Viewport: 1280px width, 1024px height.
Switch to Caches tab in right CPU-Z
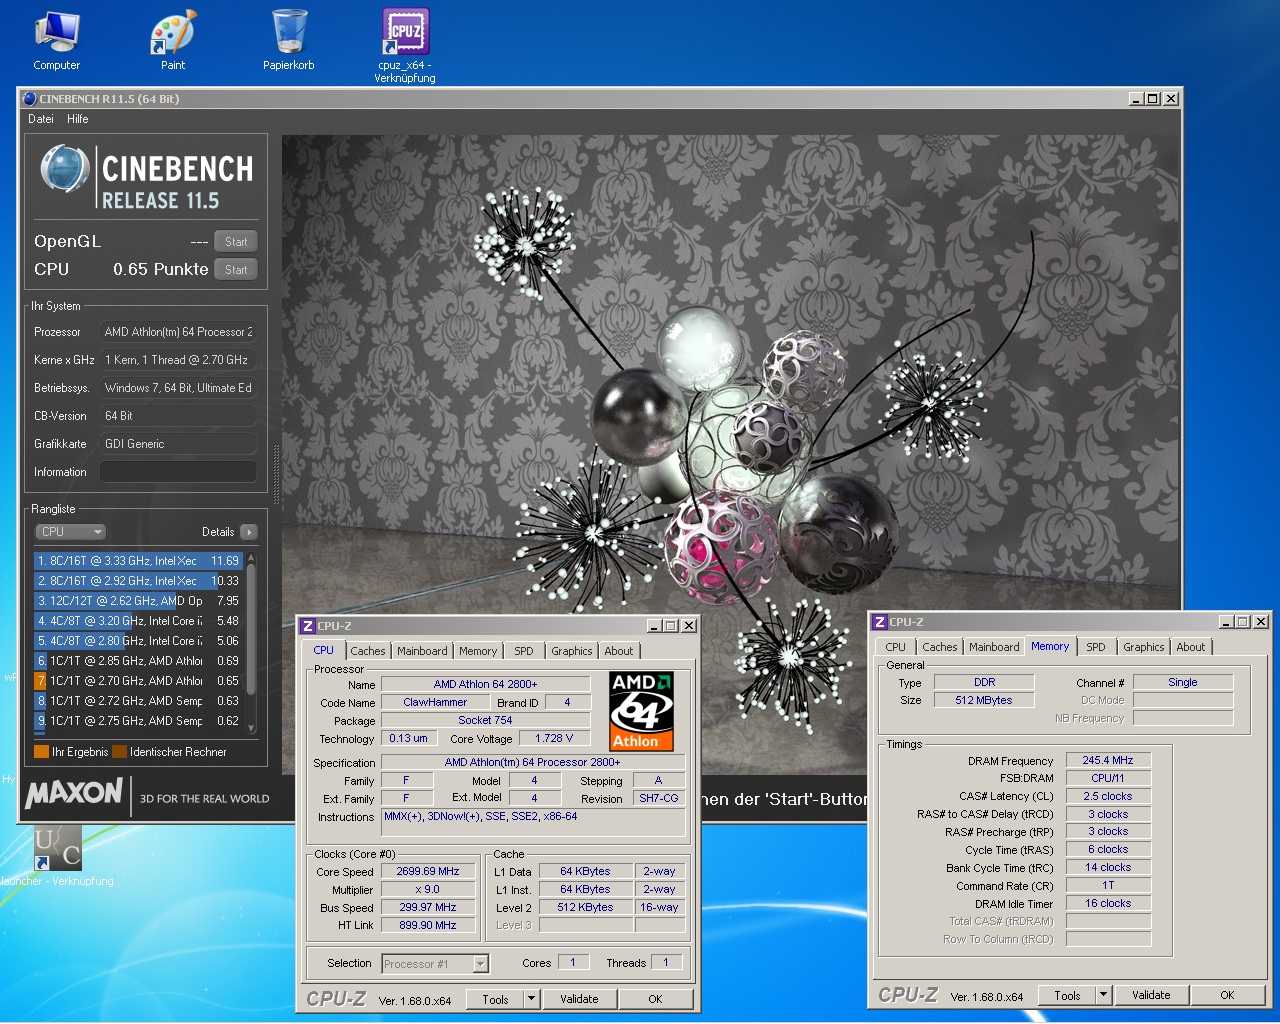click(940, 647)
